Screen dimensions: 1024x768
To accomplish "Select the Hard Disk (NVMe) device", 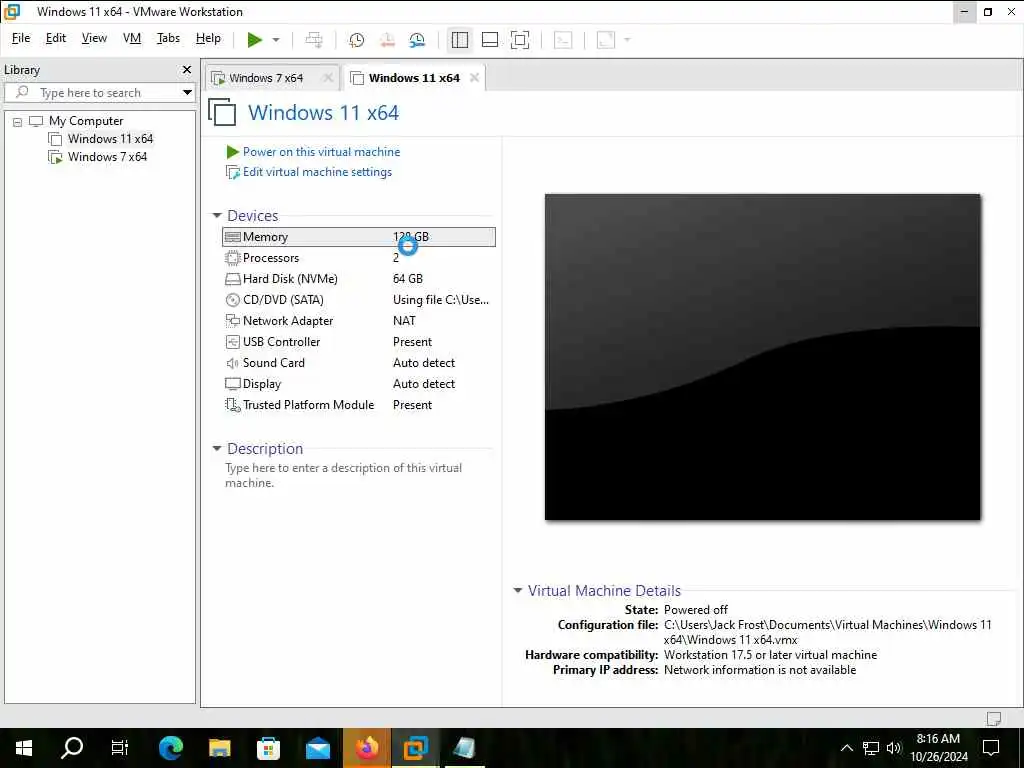I will pos(359,279).
